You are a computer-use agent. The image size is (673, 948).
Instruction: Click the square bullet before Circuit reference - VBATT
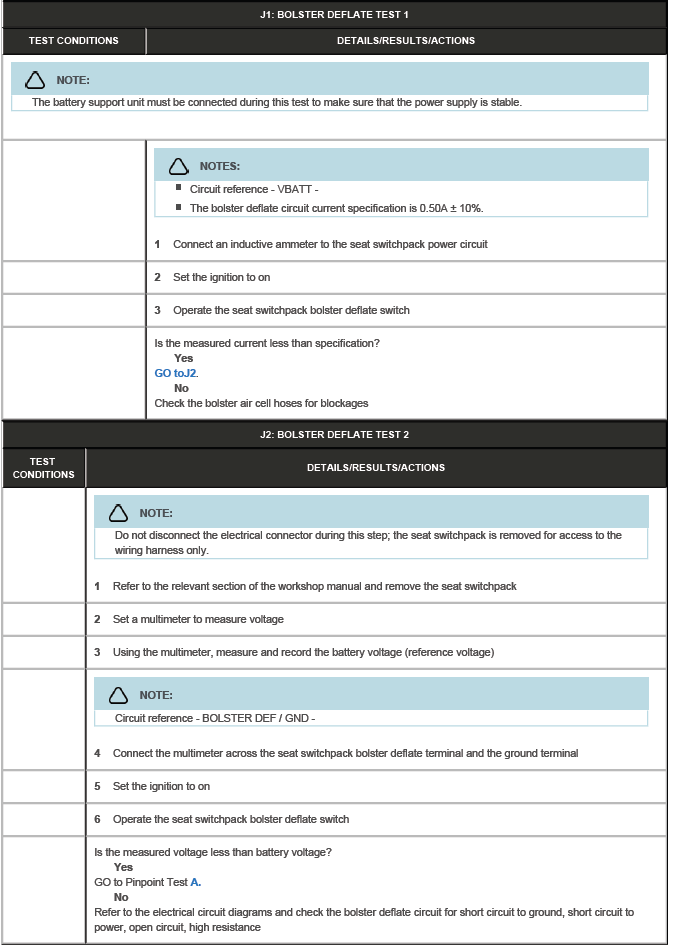click(x=178, y=187)
